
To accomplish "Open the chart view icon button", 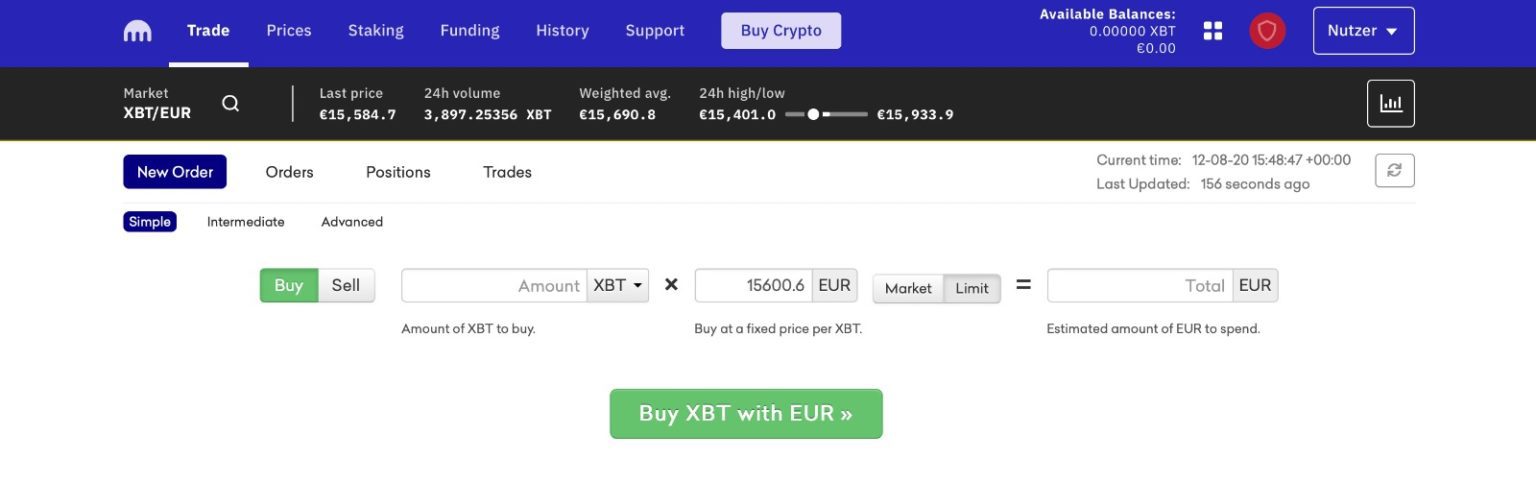I will click(1390, 103).
